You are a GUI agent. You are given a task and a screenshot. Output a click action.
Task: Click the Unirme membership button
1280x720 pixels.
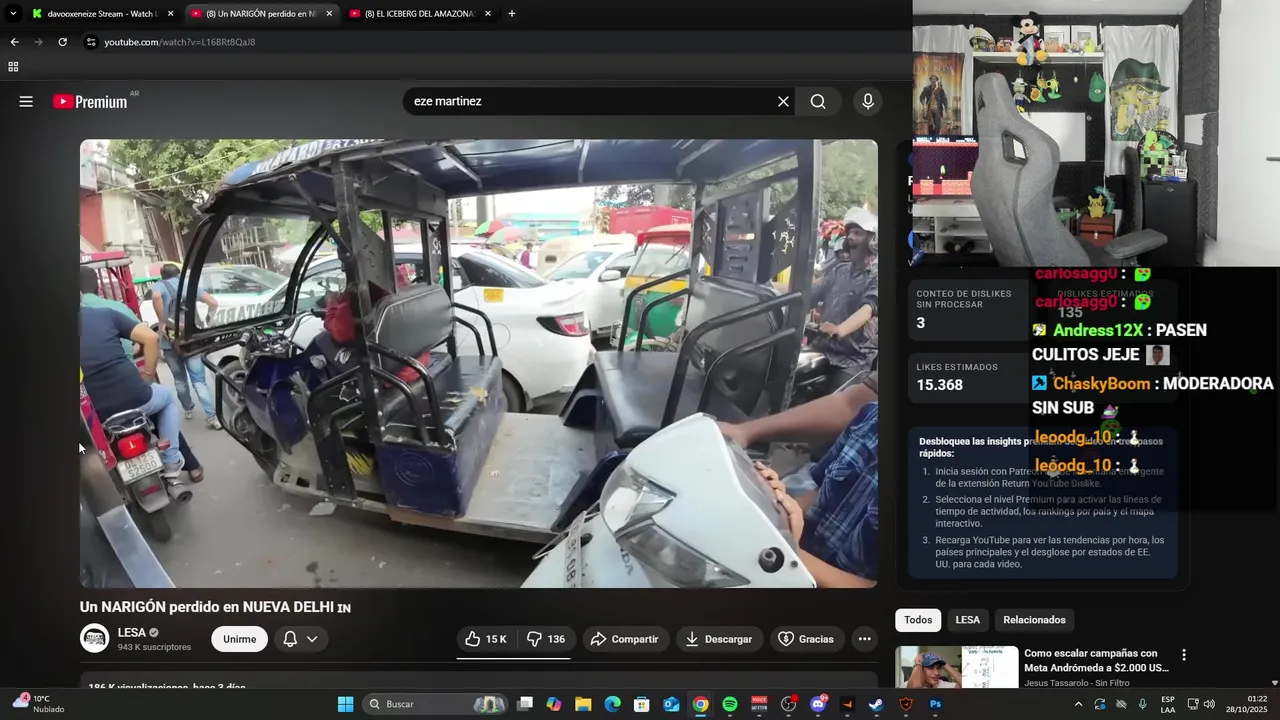239,639
